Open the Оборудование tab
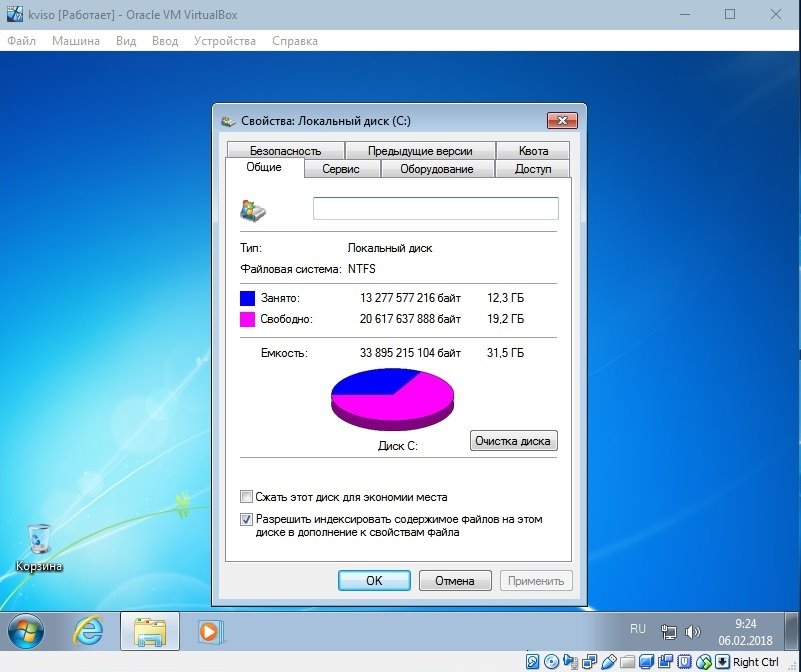Screen dimensions: 801x672 [437, 169]
